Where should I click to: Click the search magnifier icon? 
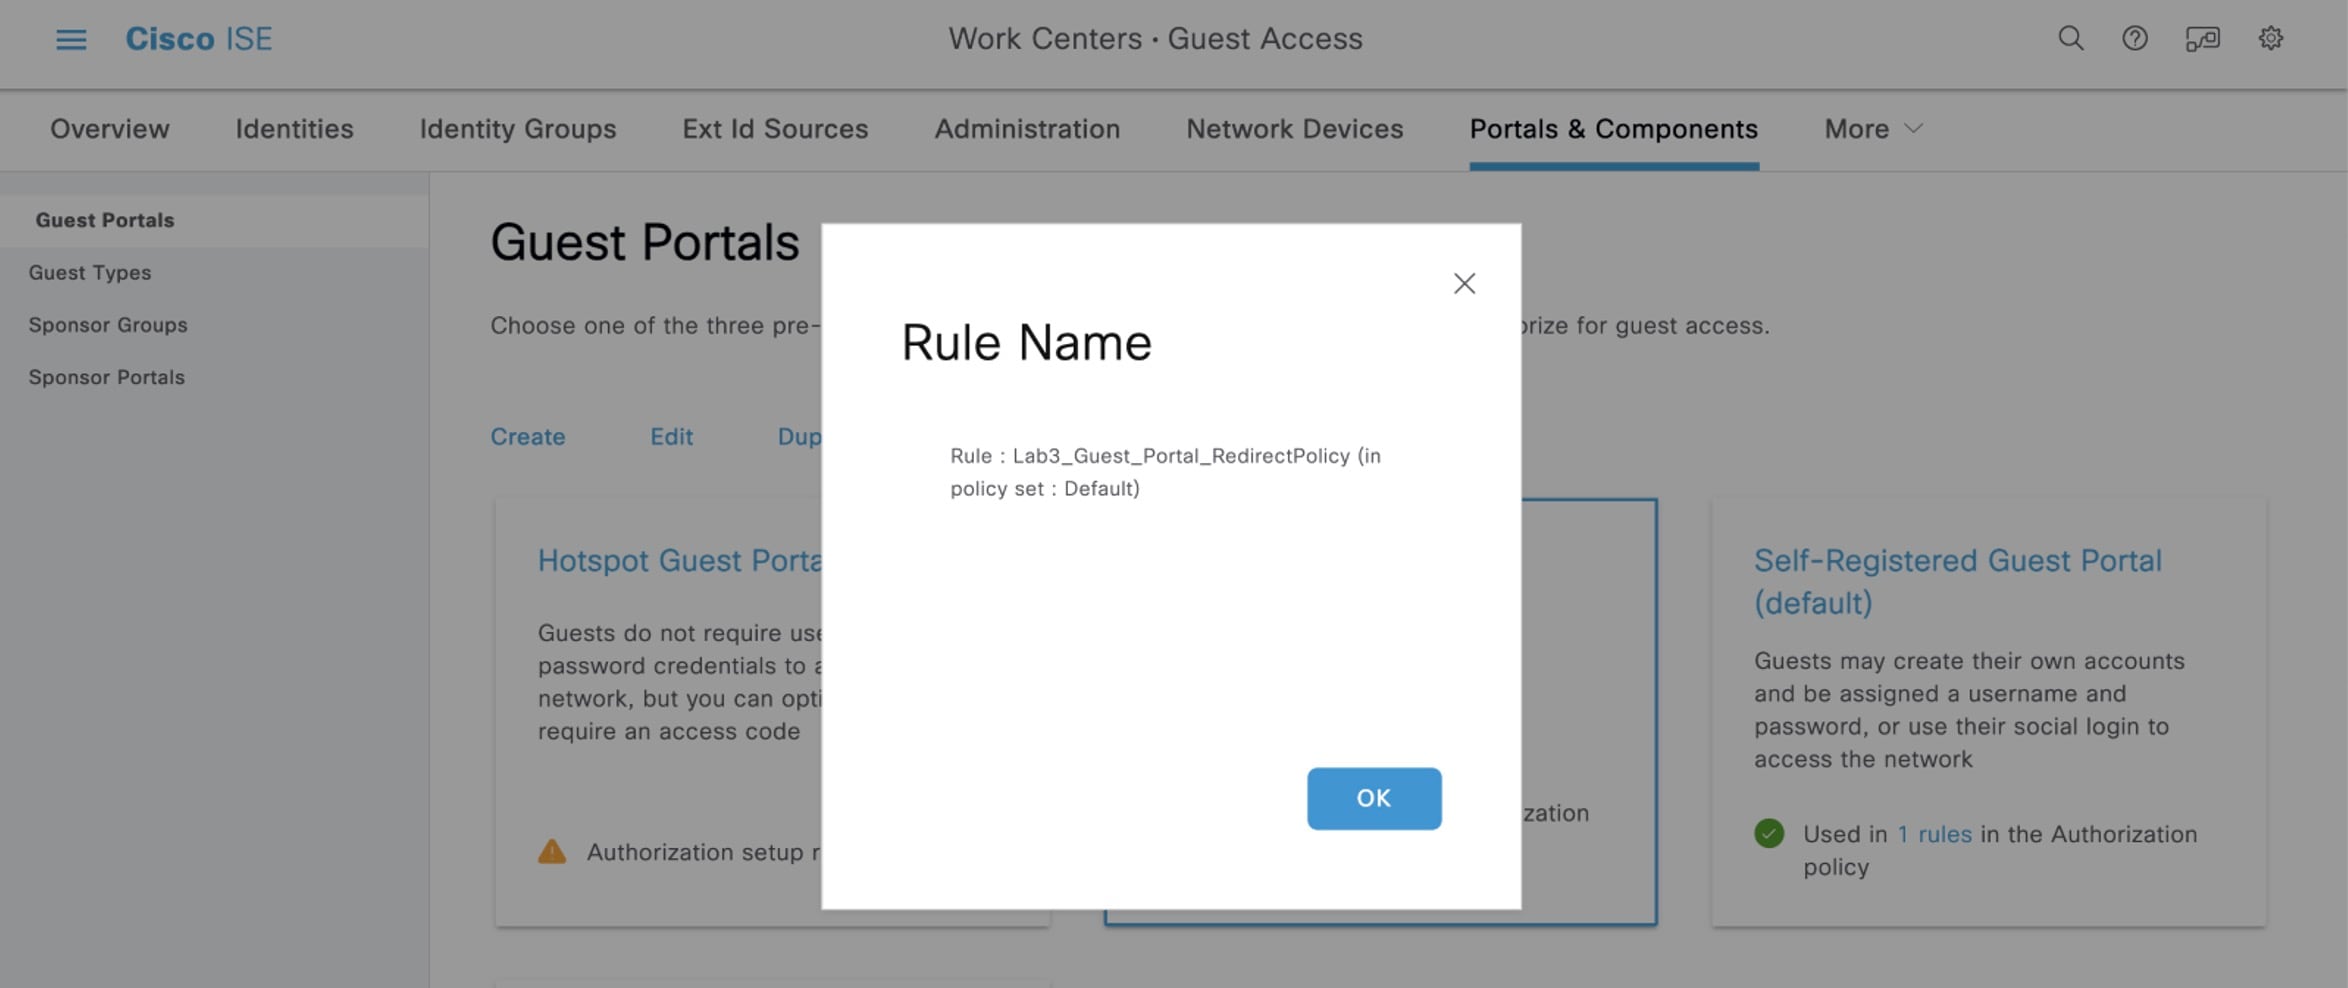[2070, 39]
